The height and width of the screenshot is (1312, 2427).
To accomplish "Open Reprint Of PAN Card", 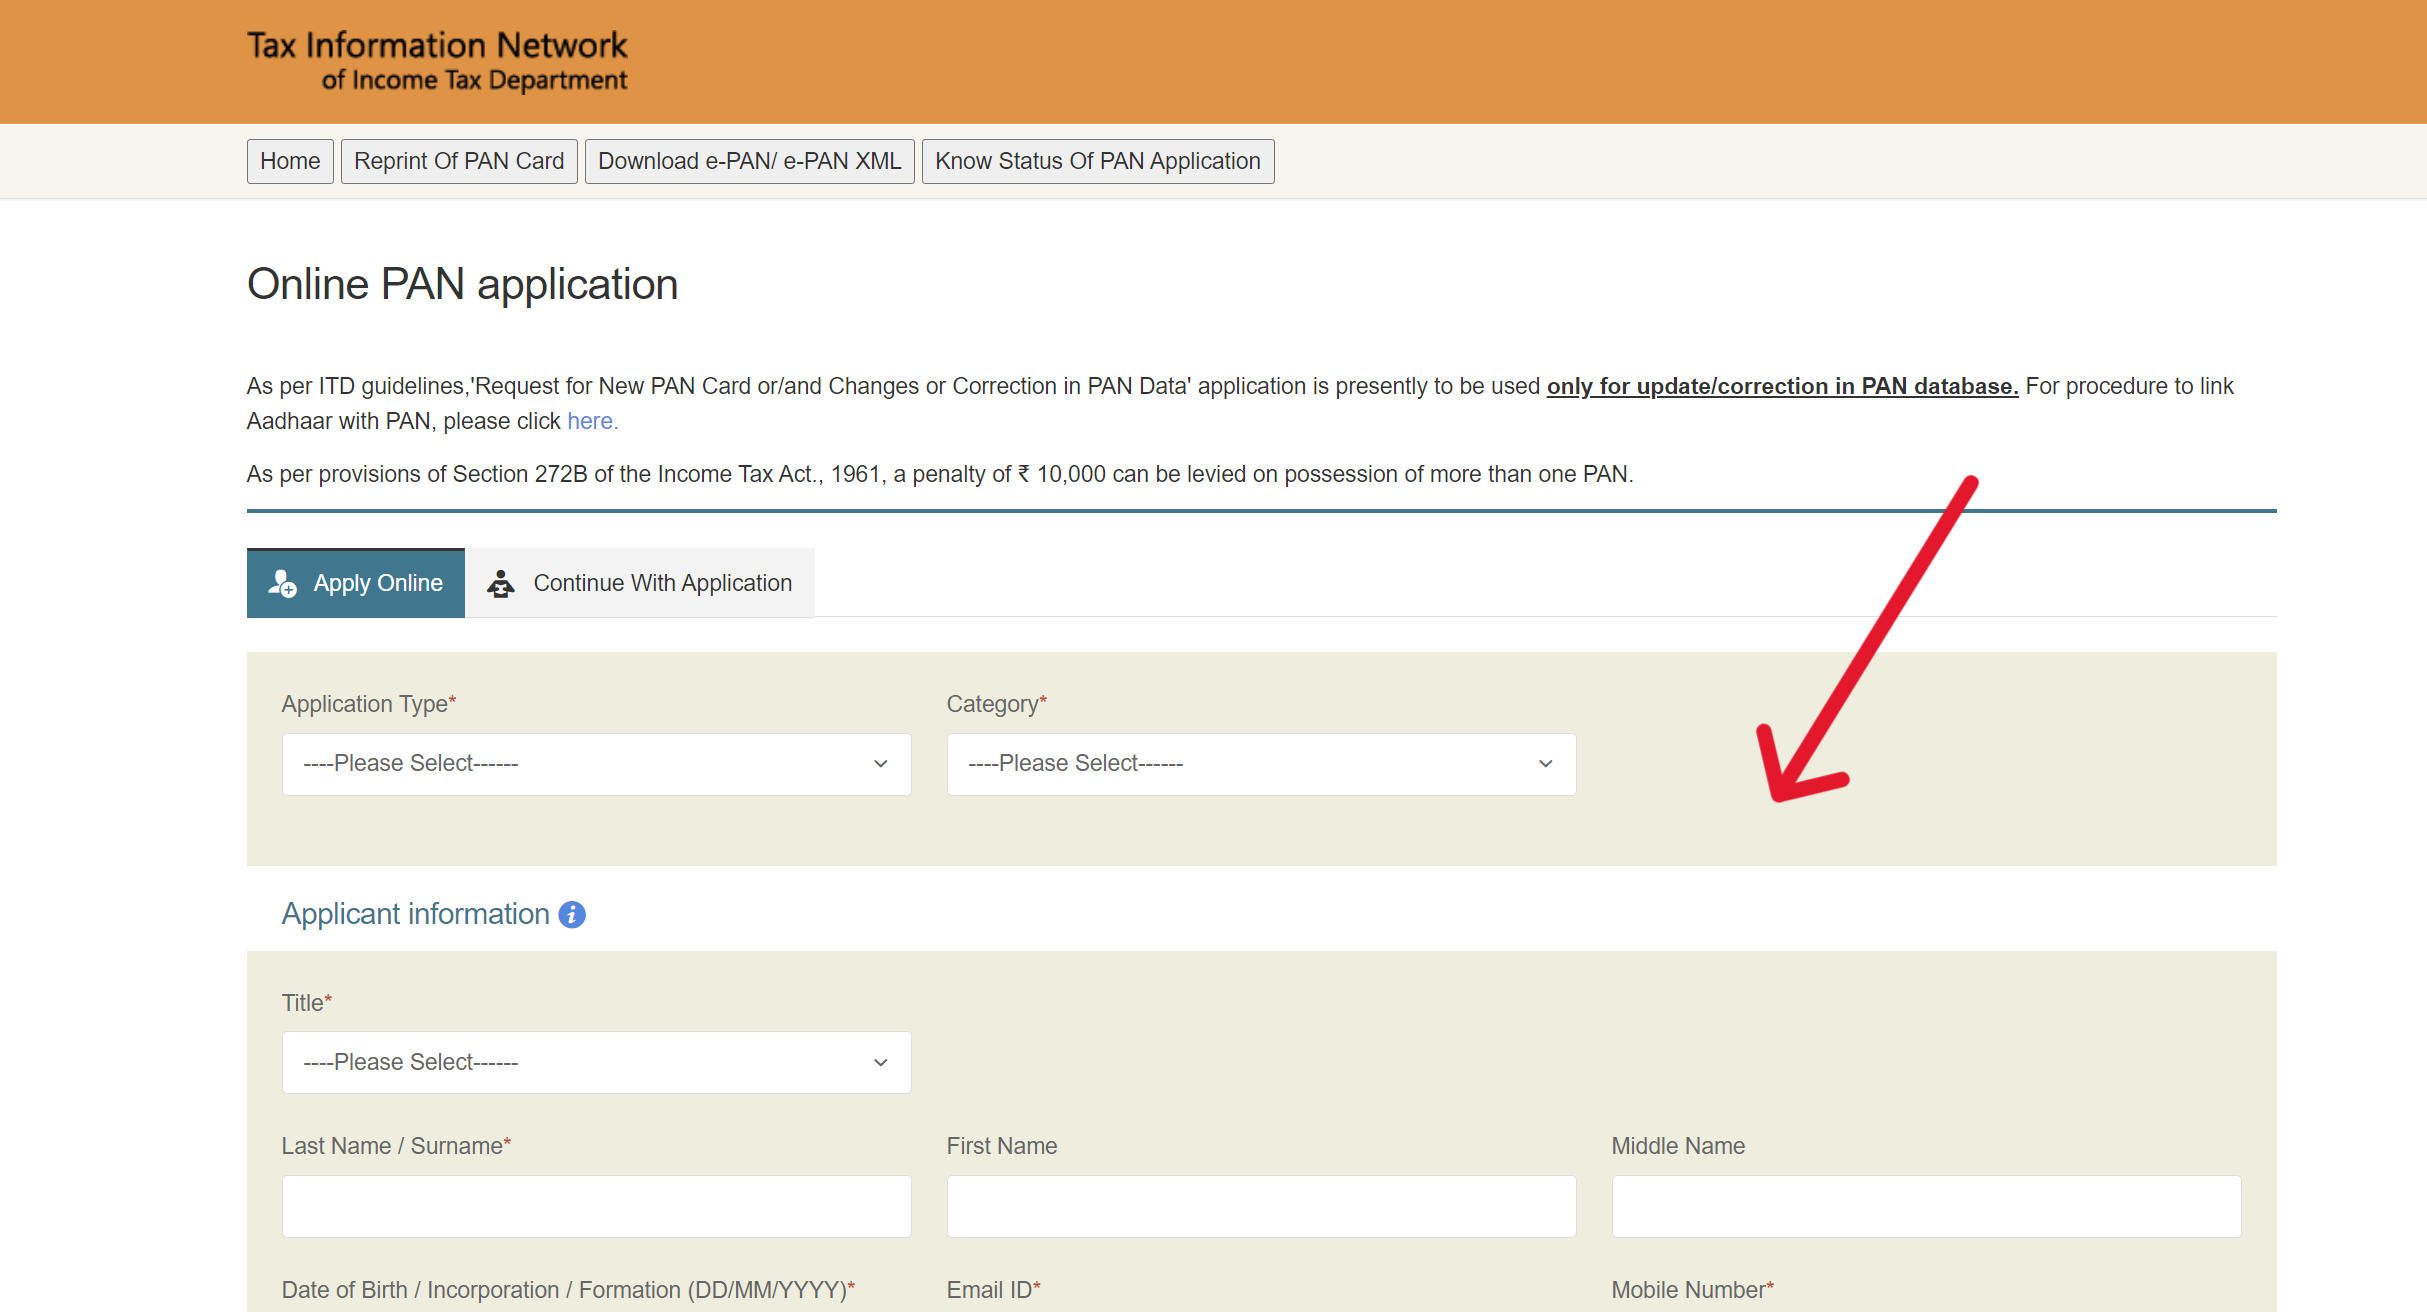I will [459, 161].
